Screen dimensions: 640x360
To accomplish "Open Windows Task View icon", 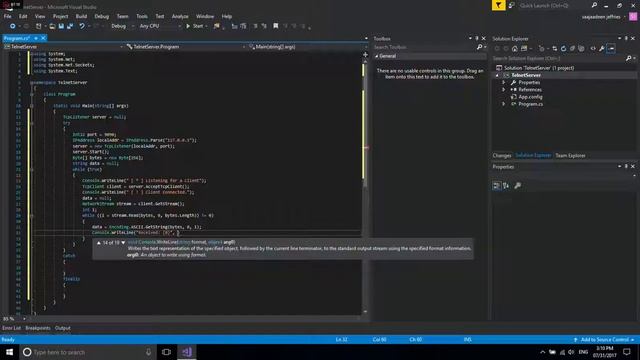I will pyautogui.click(x=166, y=352).
